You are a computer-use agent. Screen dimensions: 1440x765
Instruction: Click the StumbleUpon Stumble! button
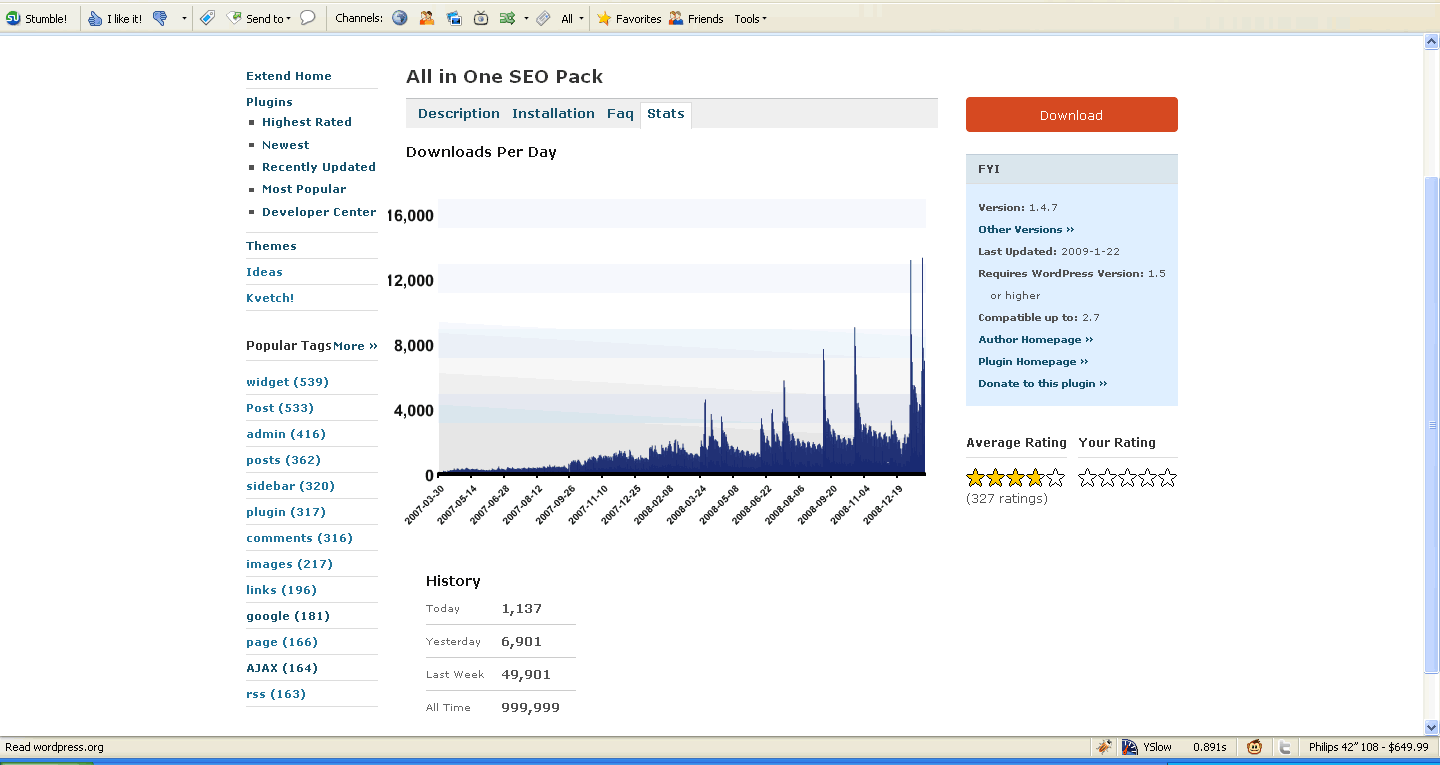(x=37, y=18)
